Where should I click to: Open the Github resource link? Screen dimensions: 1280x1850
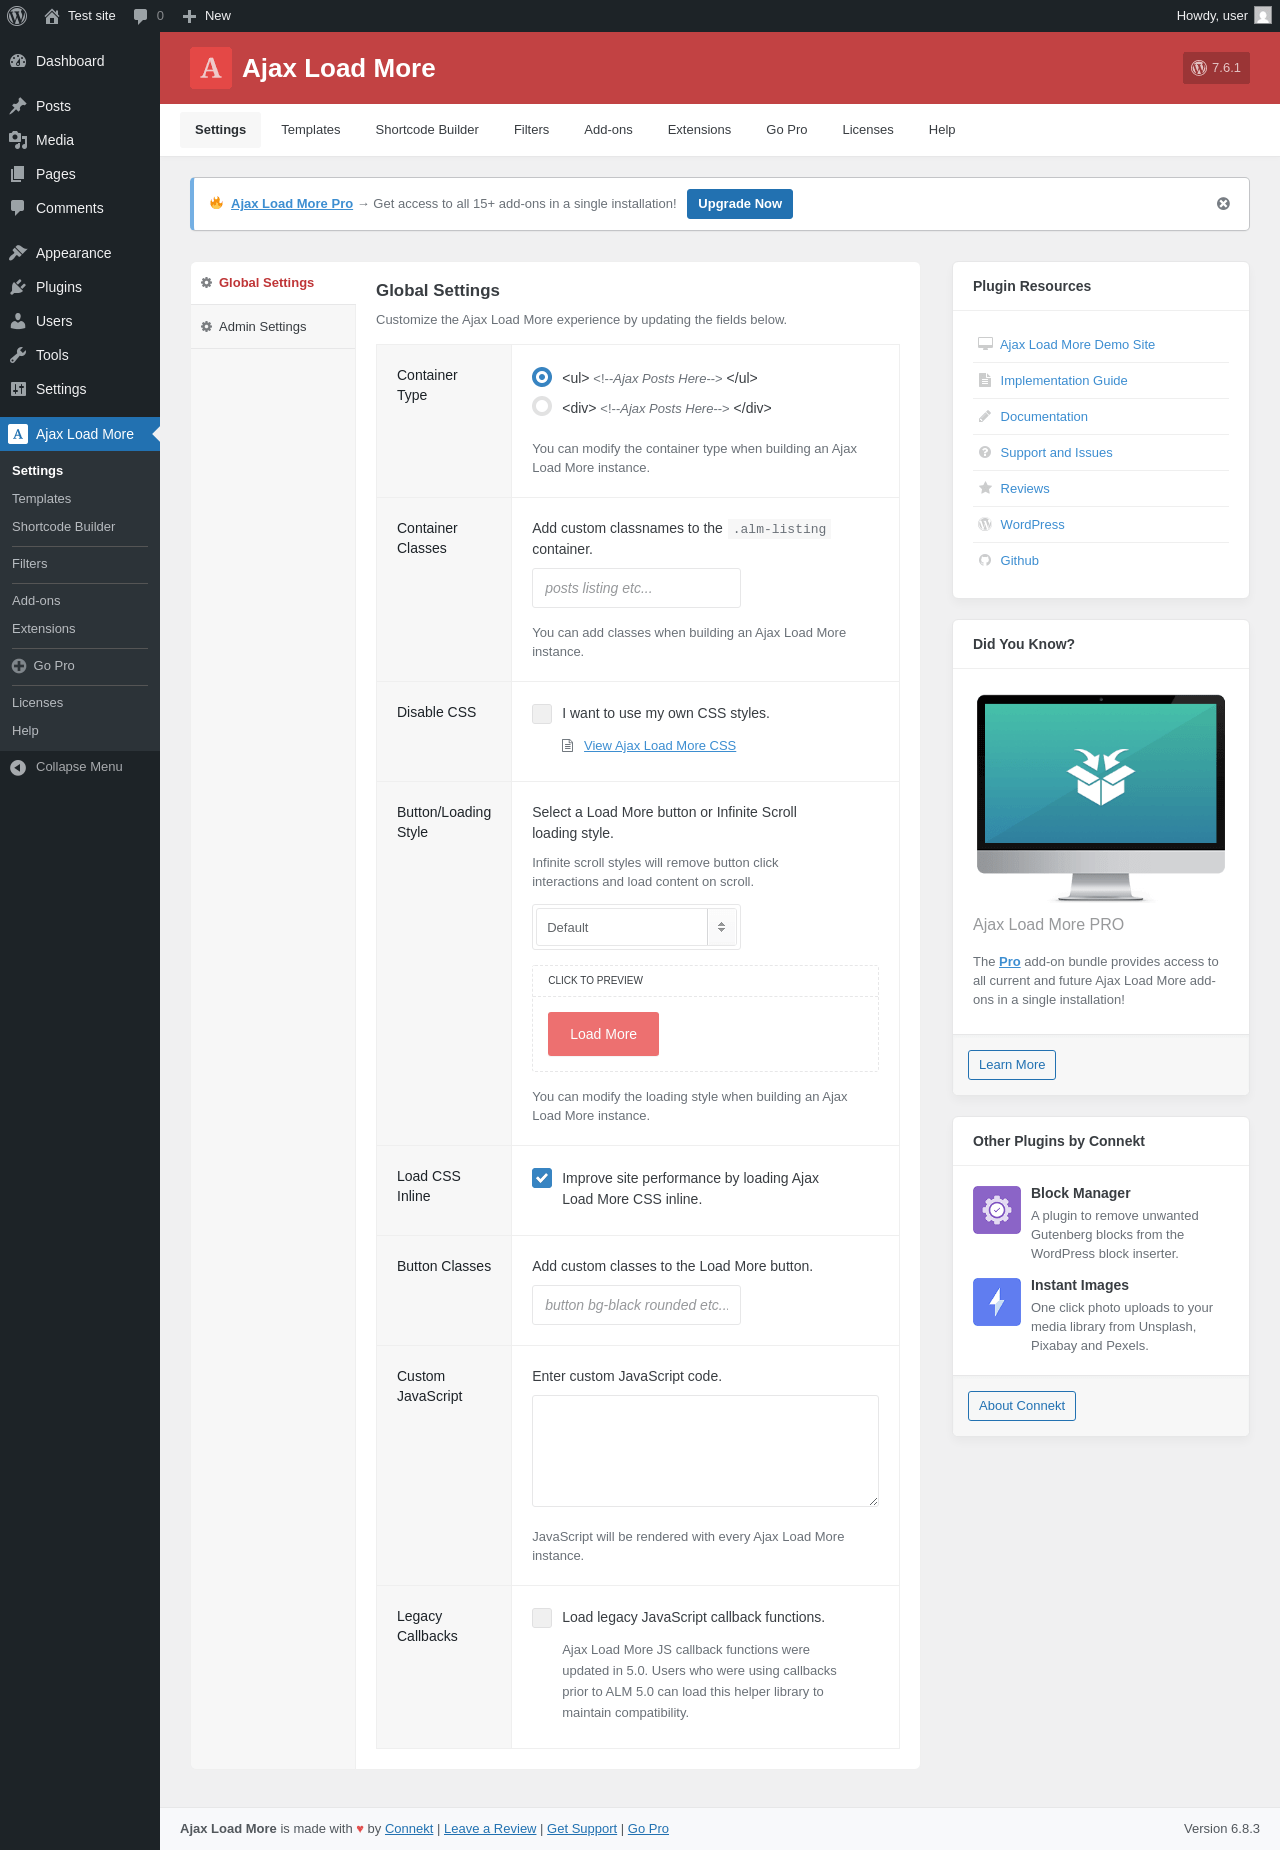(x=1020, y=561)
